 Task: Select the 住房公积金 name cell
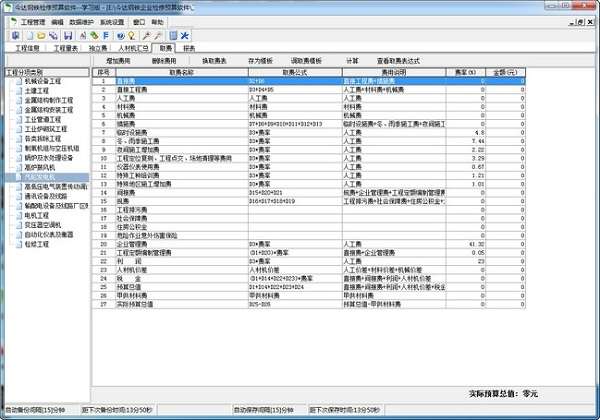click(182, 227)
